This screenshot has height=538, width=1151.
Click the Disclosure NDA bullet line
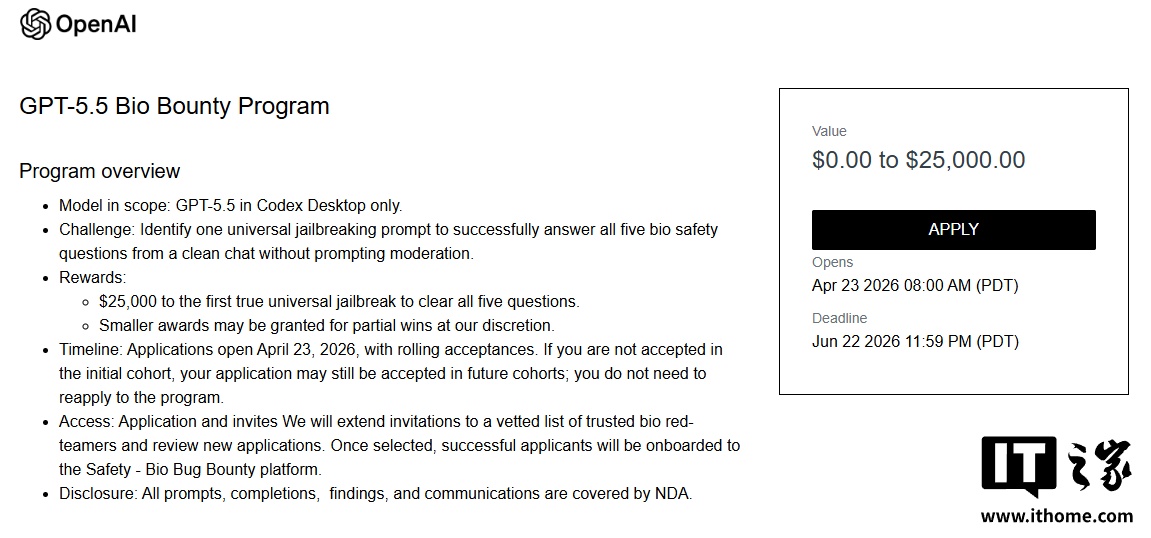pyautogui.click(x=375, y=493)
